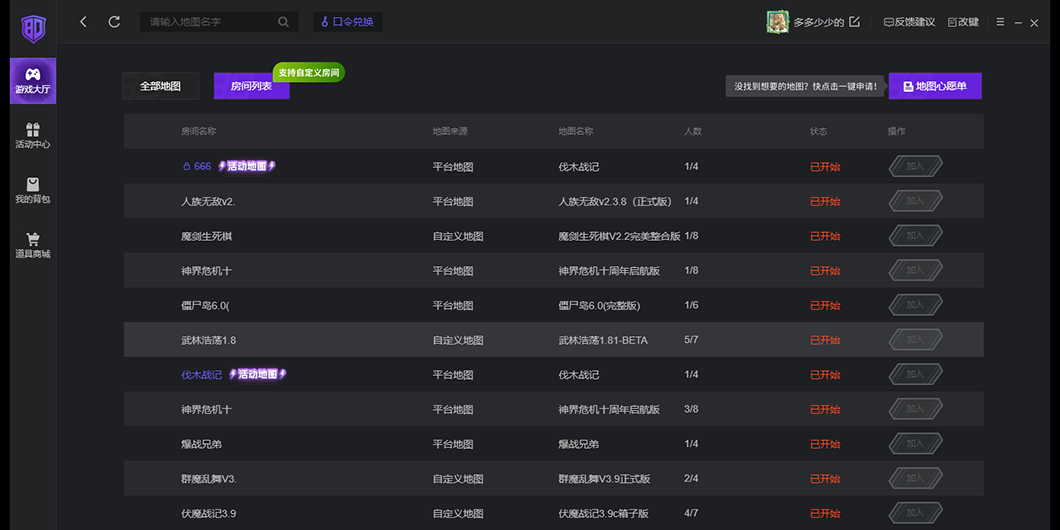Screen dimensions: 1060x530
Task: Click player count 4/7 for 伏魔战记
Action: click(x=691, y=513)
